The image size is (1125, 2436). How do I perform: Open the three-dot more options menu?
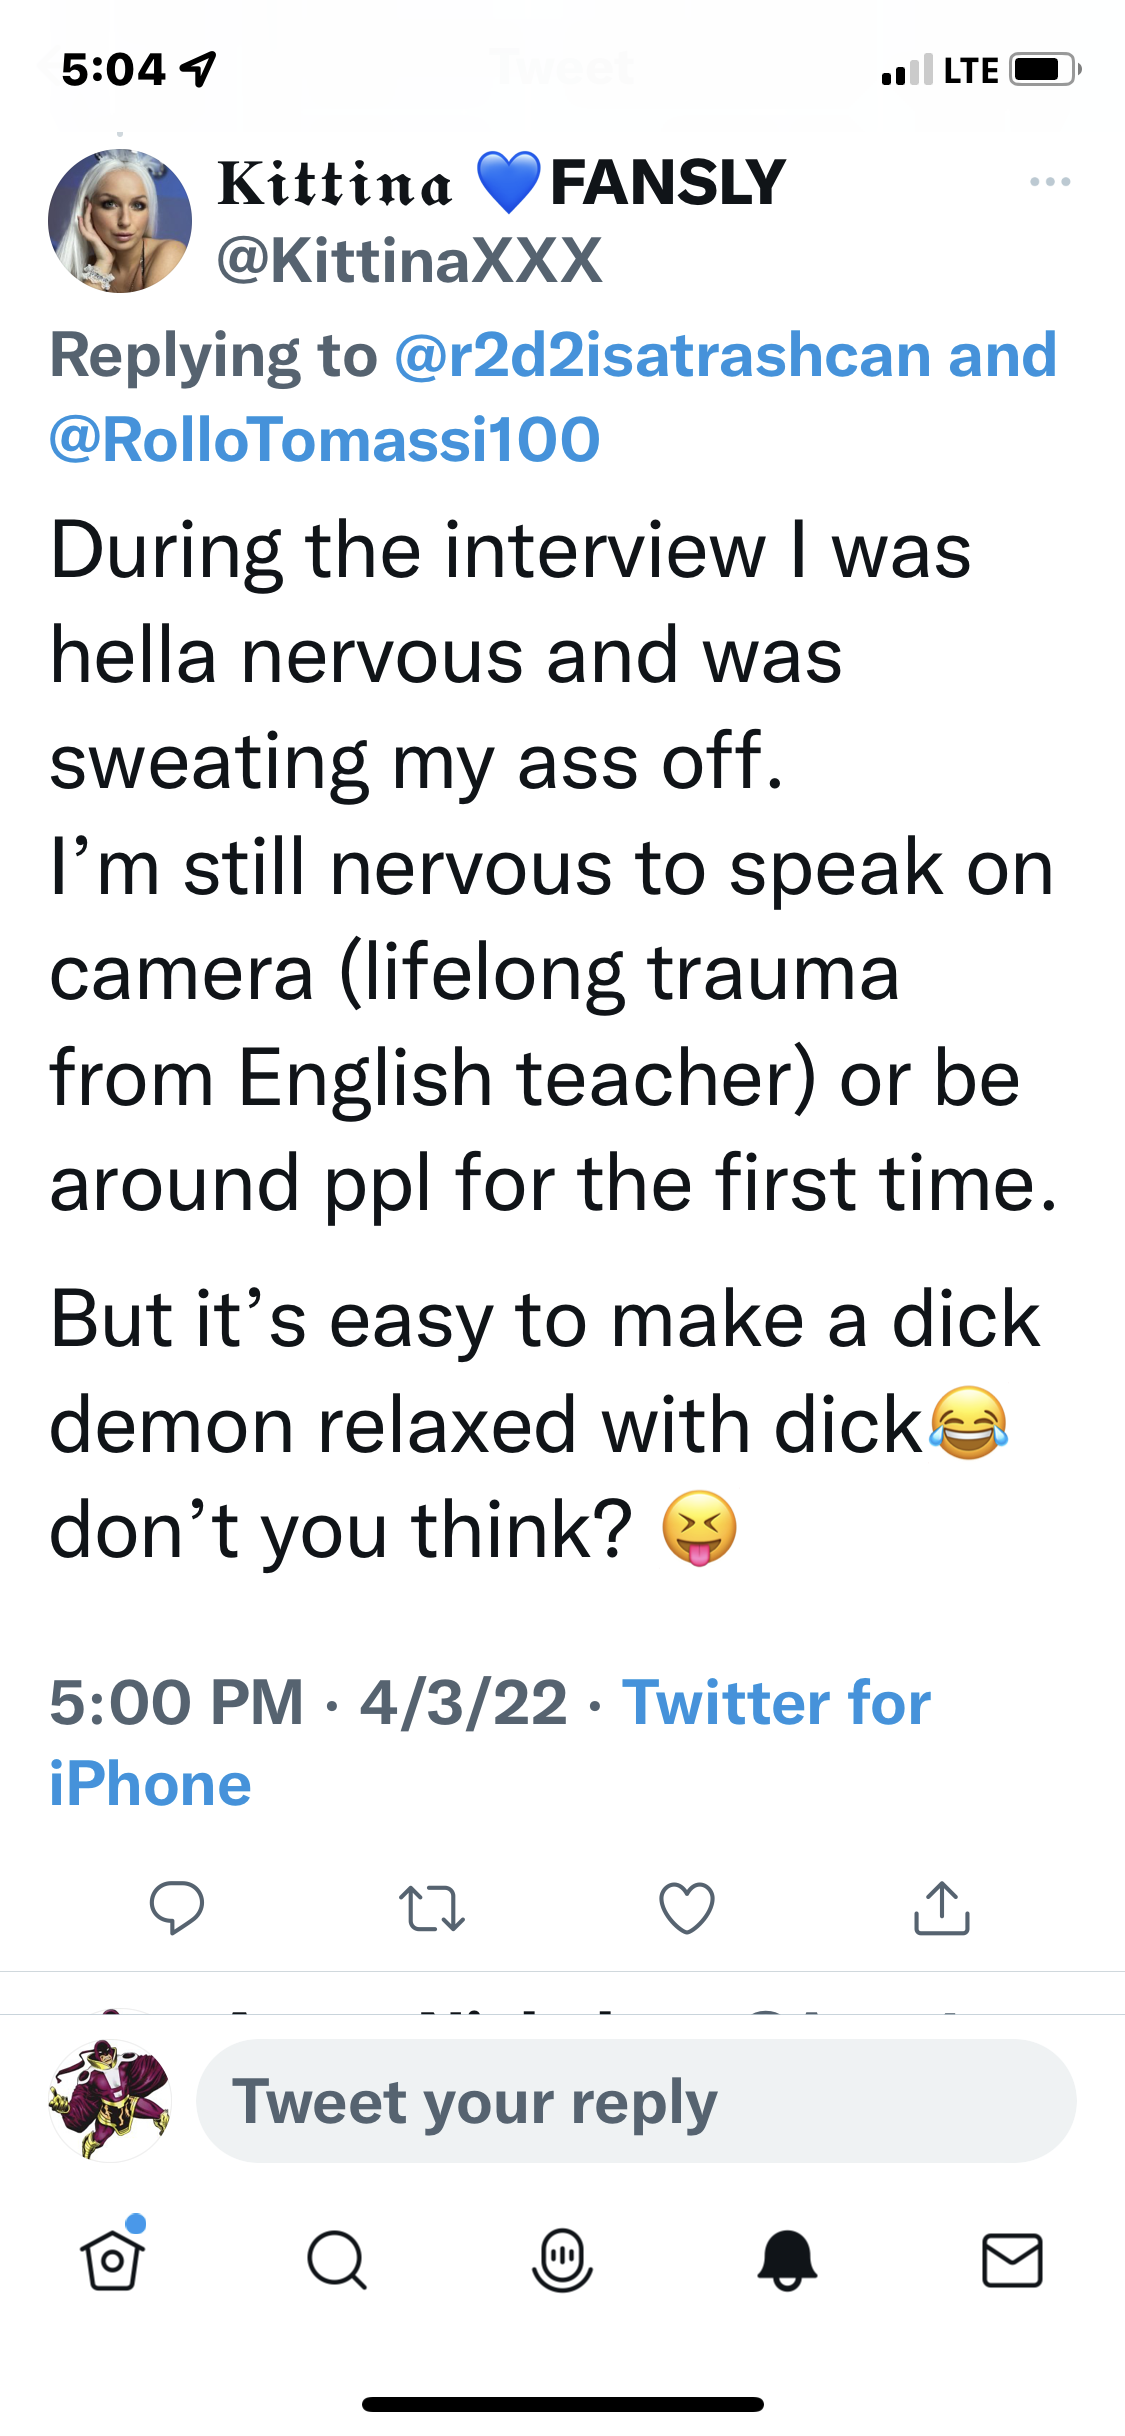[x=1050, y=182]
